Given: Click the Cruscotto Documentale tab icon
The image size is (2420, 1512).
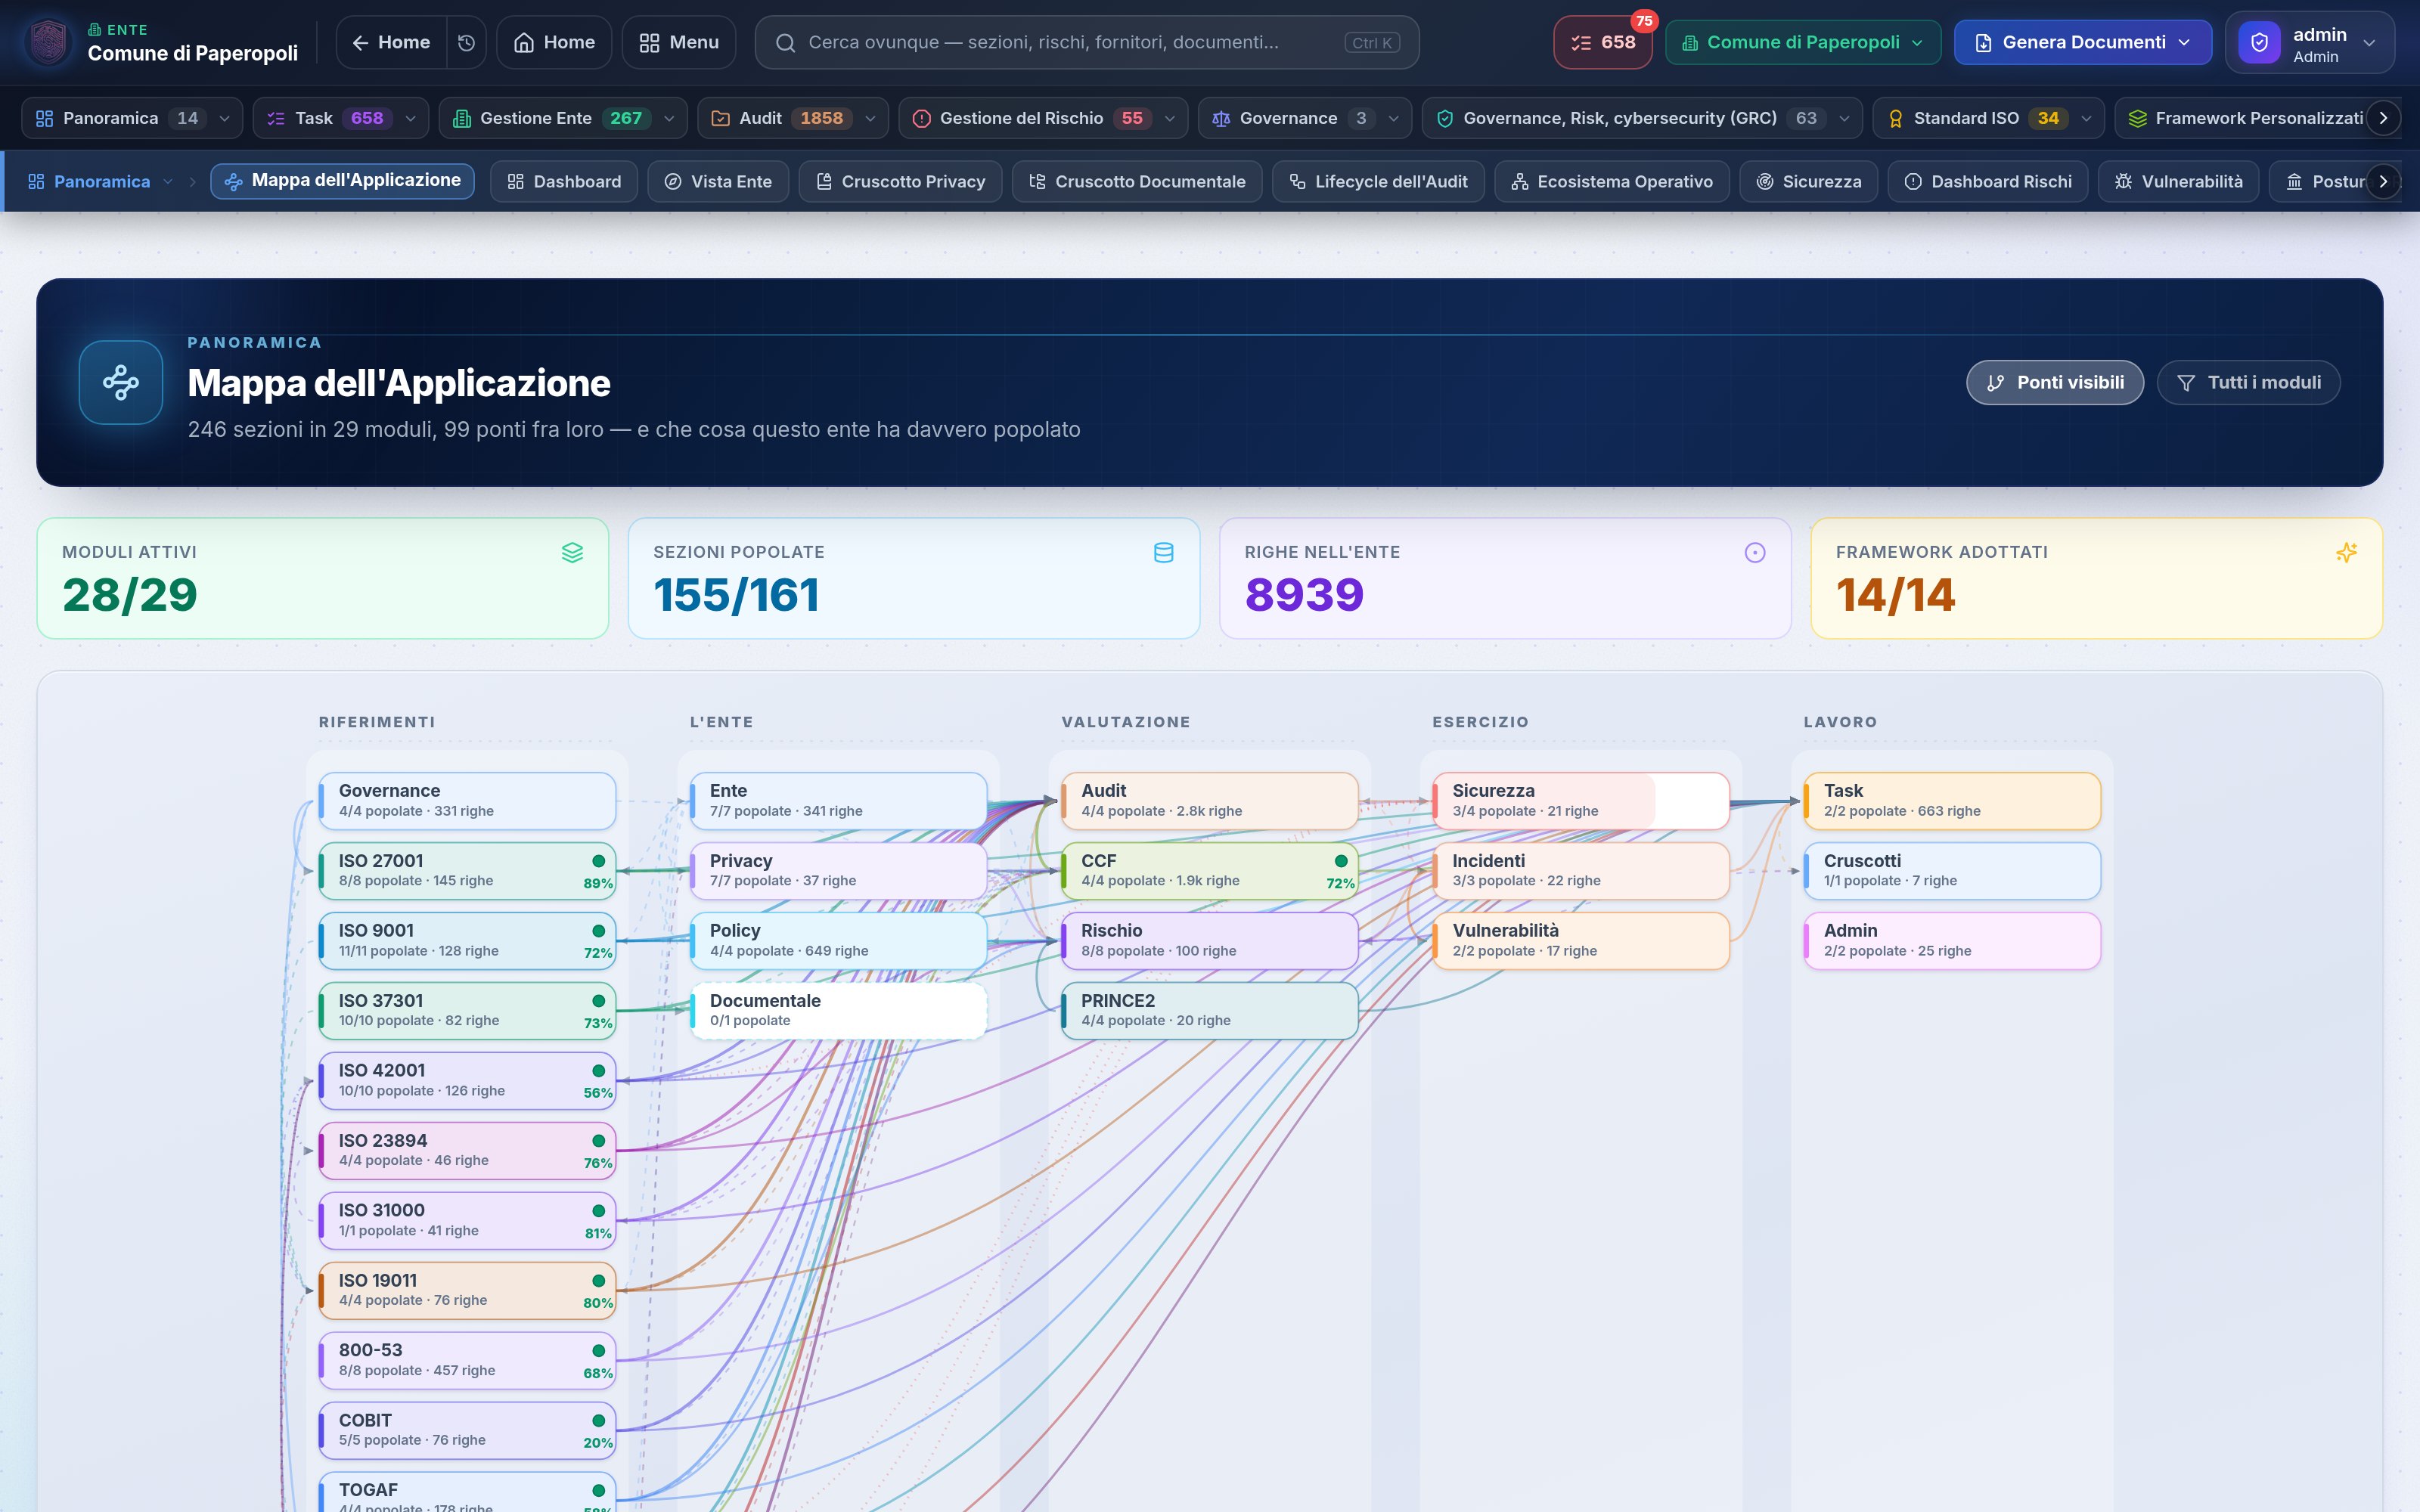Looking at the screenshot, I should click(x=1037, y=181).
